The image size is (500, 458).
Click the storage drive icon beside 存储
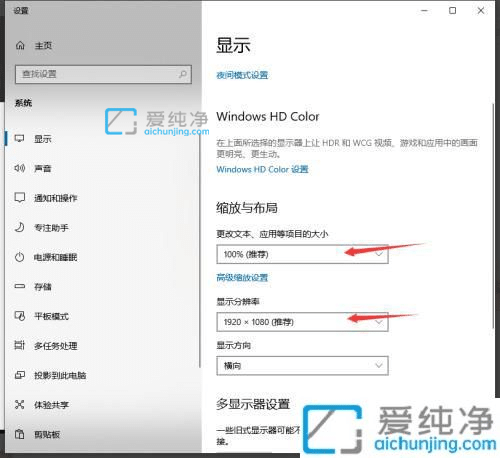[20, 286]
